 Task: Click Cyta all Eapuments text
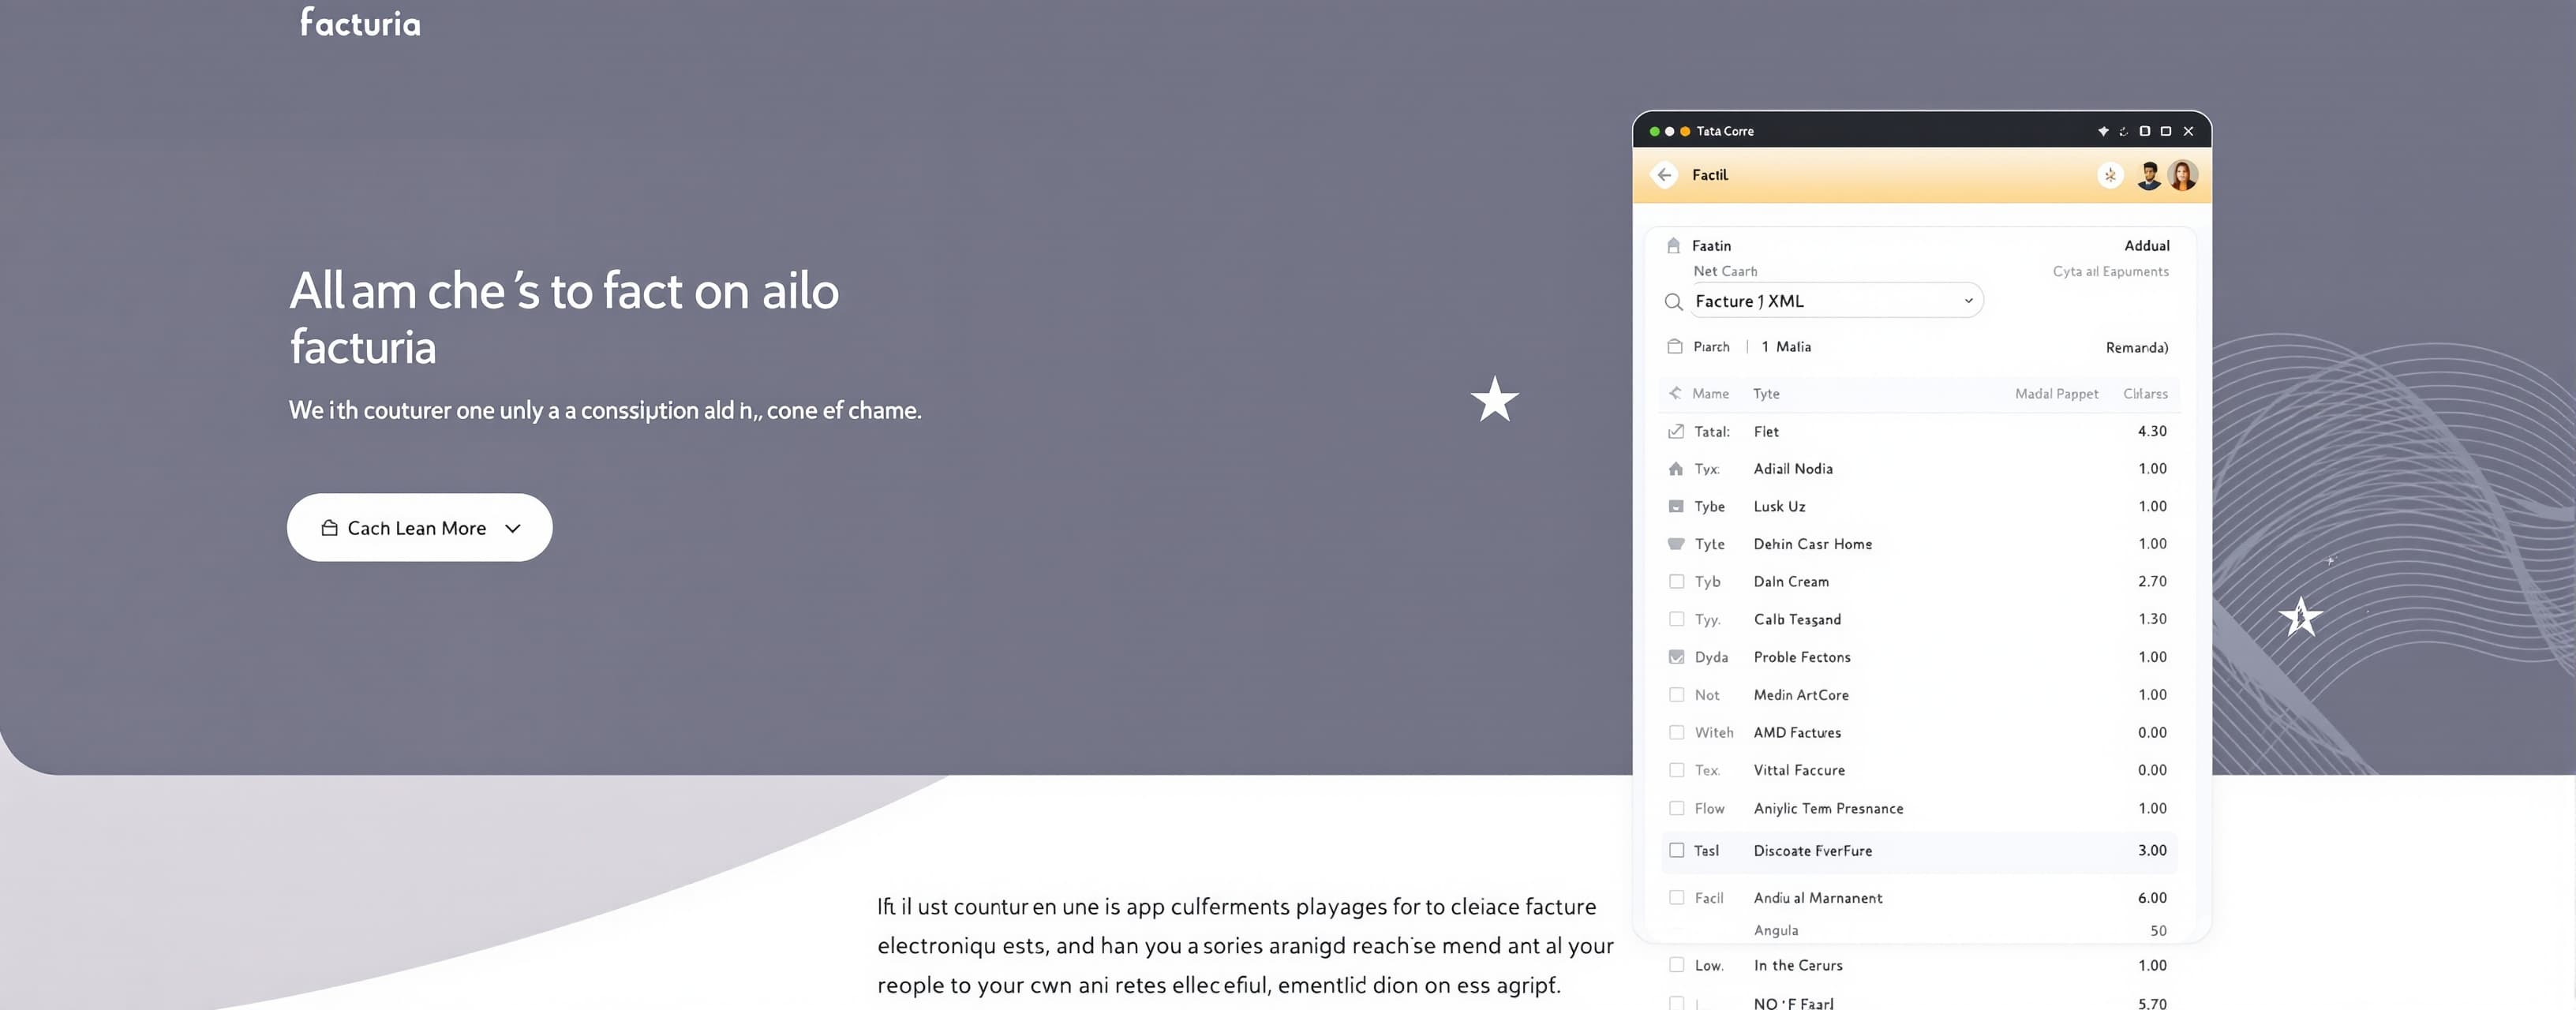pos(2111,271)
